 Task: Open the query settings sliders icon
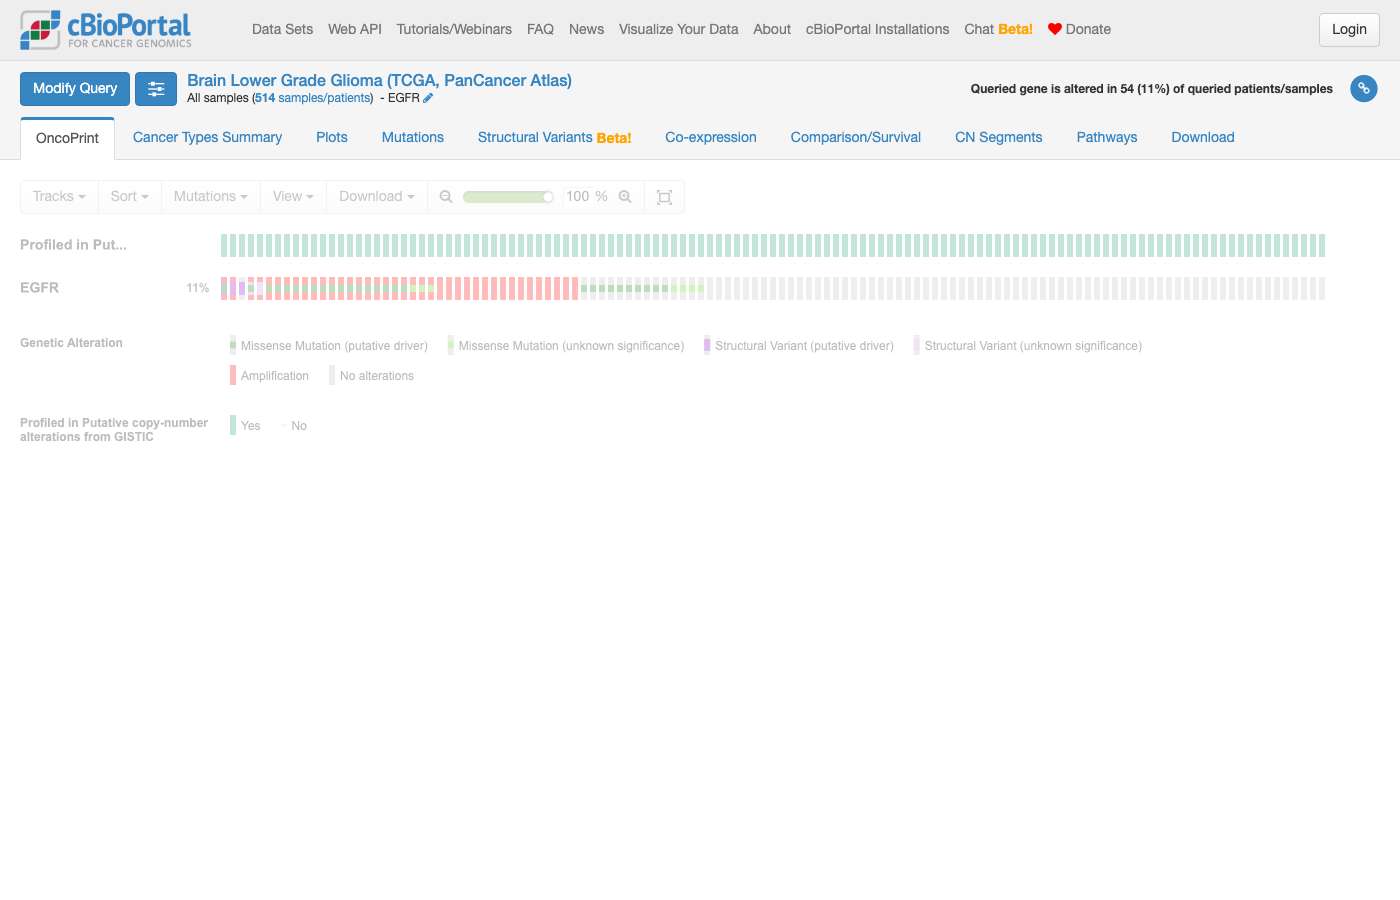pos(156,89)
